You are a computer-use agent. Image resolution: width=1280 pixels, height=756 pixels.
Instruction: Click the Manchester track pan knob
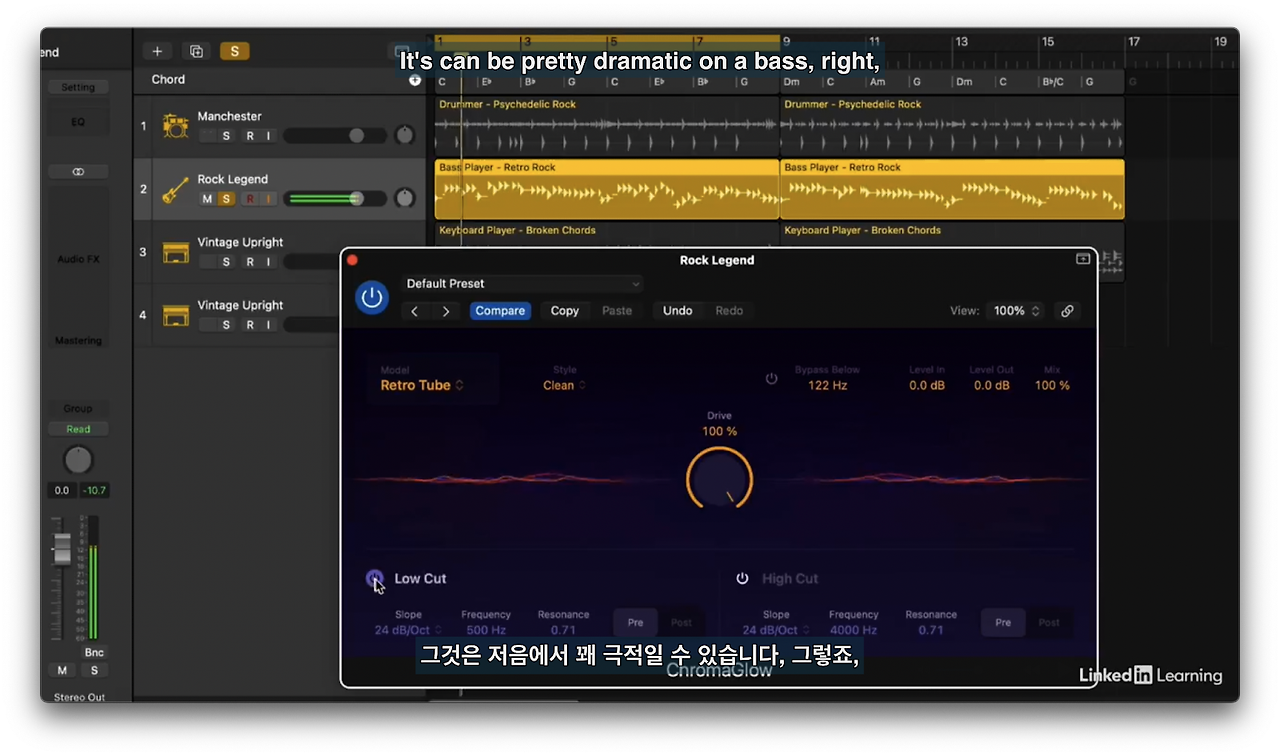coord(404,135)
